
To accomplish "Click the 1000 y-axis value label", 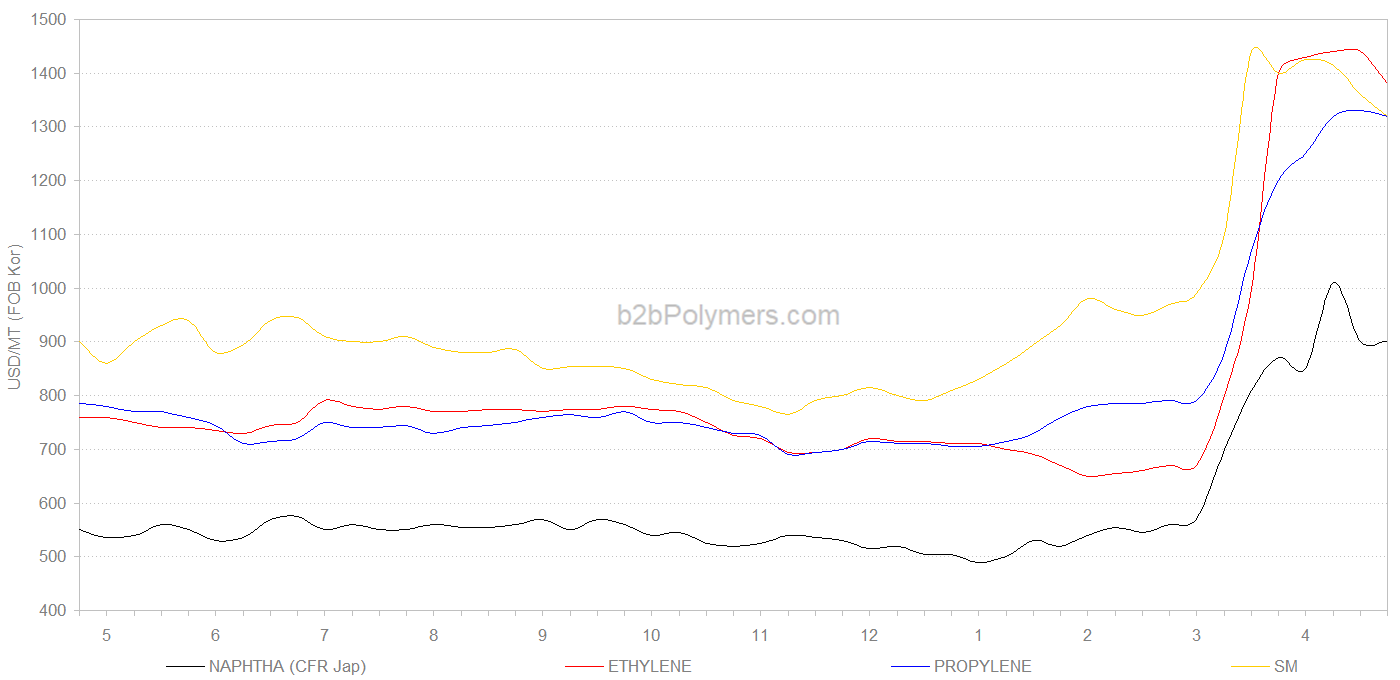I will 49,288.
